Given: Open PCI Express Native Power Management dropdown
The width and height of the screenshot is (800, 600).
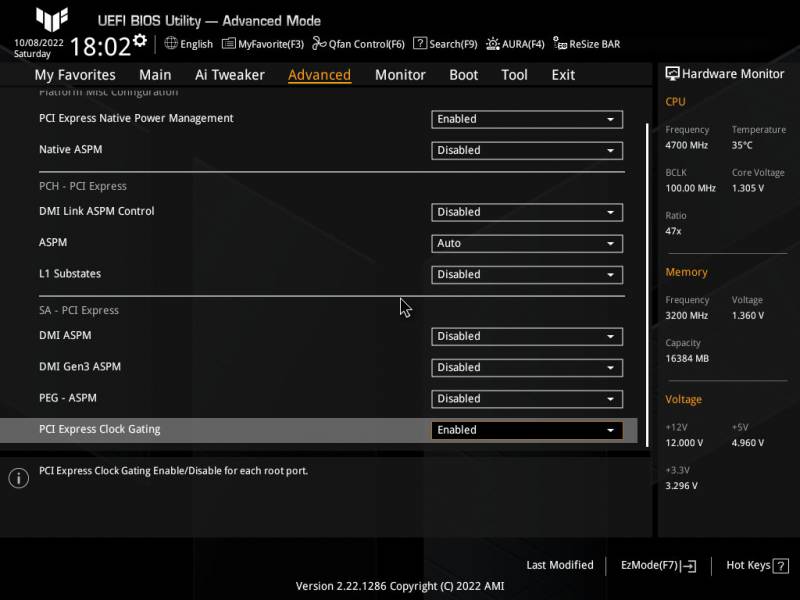Looking at the screenshot, I should [x=527, y=119].
